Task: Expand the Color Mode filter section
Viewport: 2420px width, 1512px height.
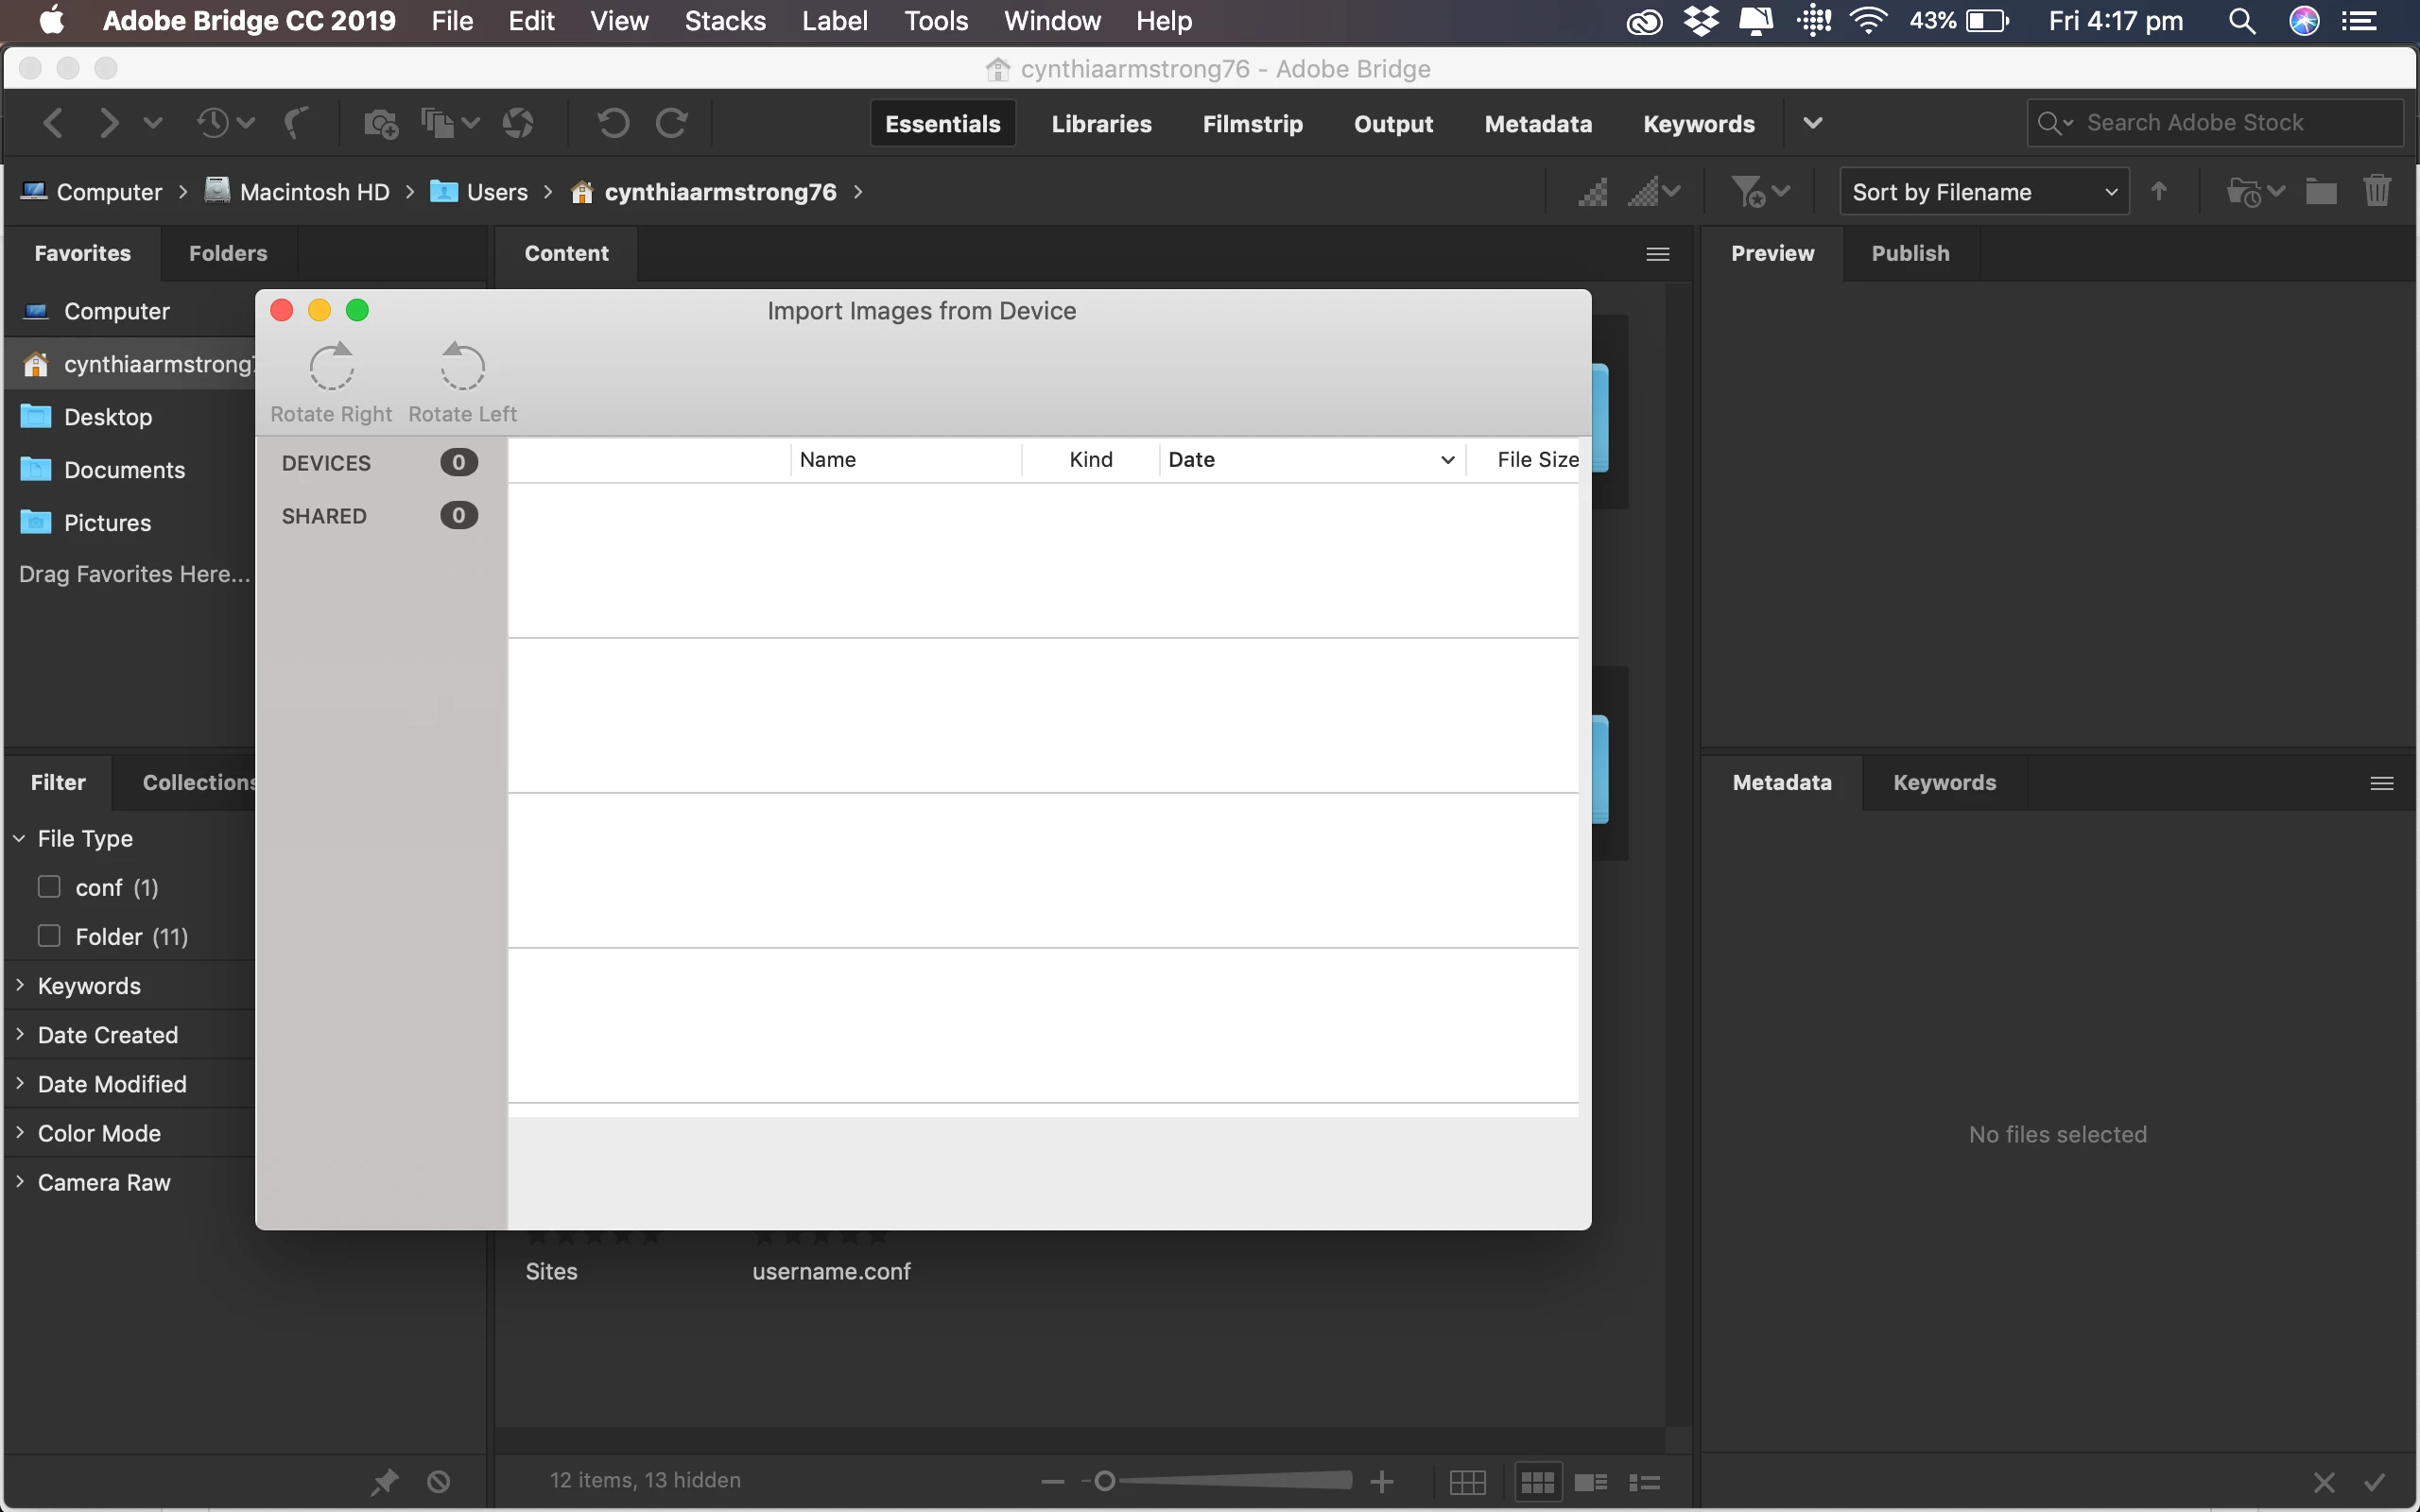Action: 19,1132
